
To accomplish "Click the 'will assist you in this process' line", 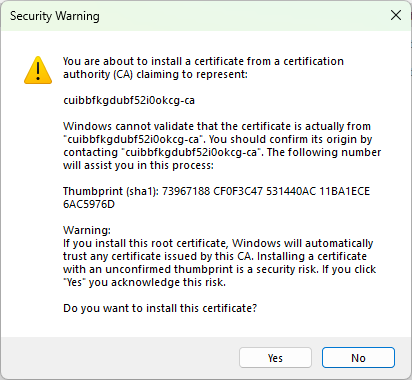I will coord(138,165).
